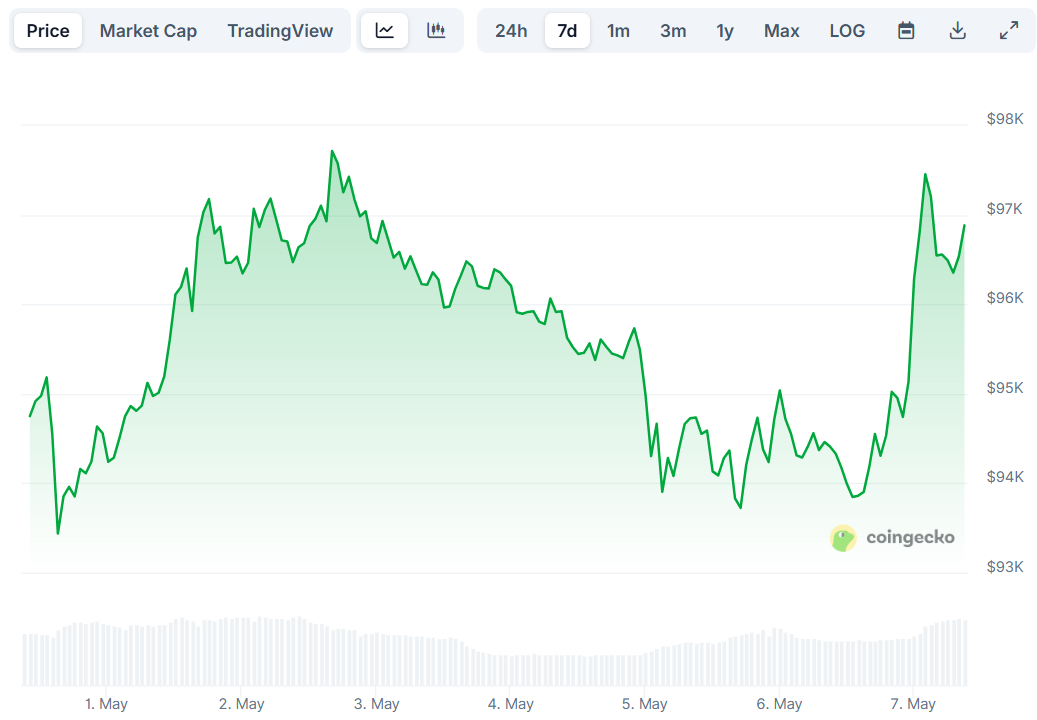Select the Price tab
This screenshot has width=1037, height=720.
pyautogui.click(x=47, y=30)
